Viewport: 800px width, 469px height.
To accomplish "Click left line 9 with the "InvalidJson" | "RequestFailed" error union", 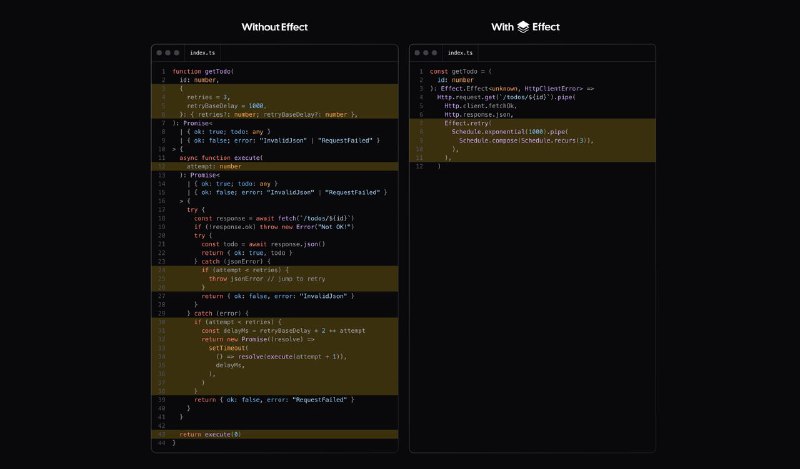I will [280, 140].
